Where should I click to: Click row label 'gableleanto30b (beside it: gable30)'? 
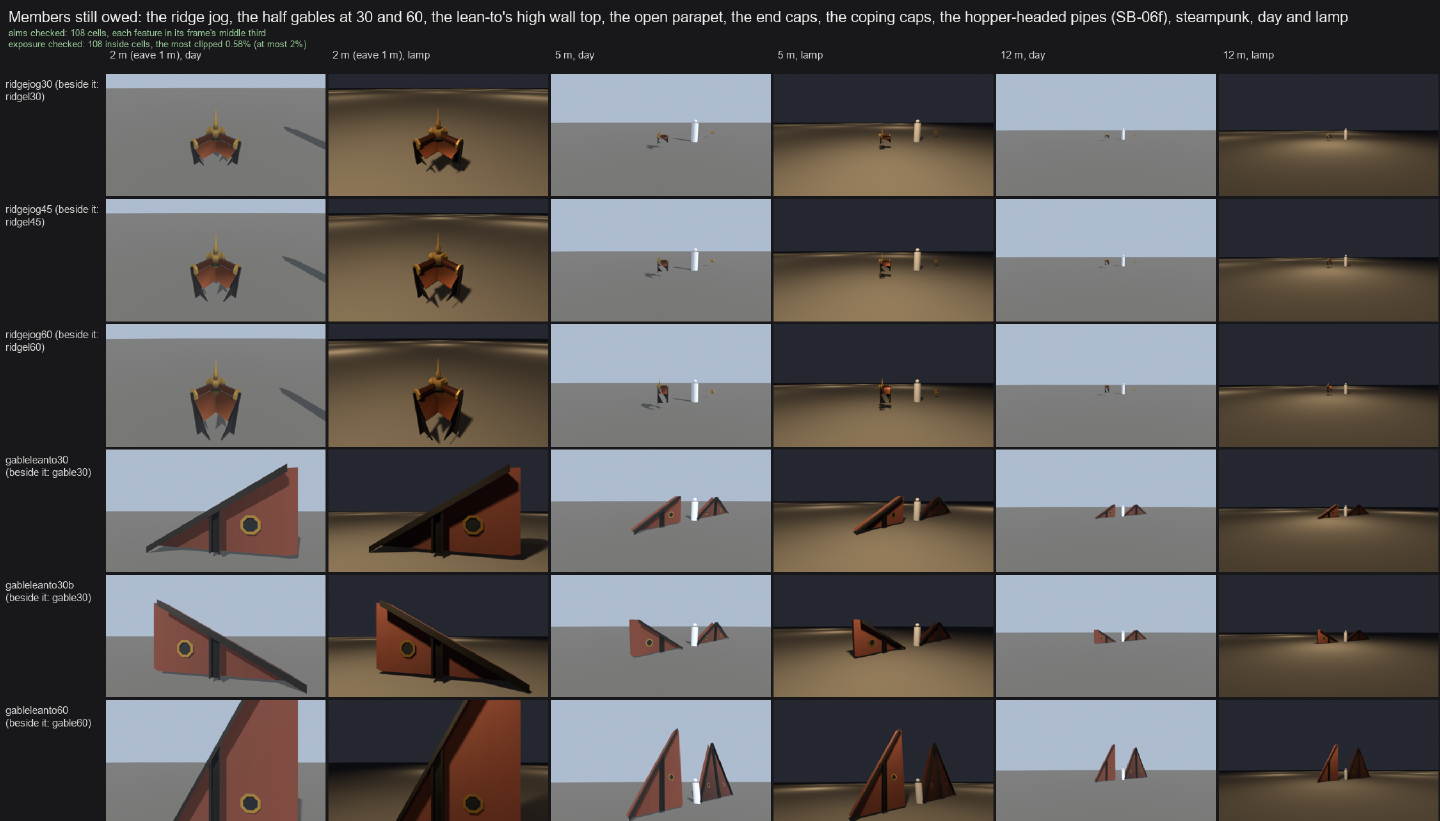[49, 590]
